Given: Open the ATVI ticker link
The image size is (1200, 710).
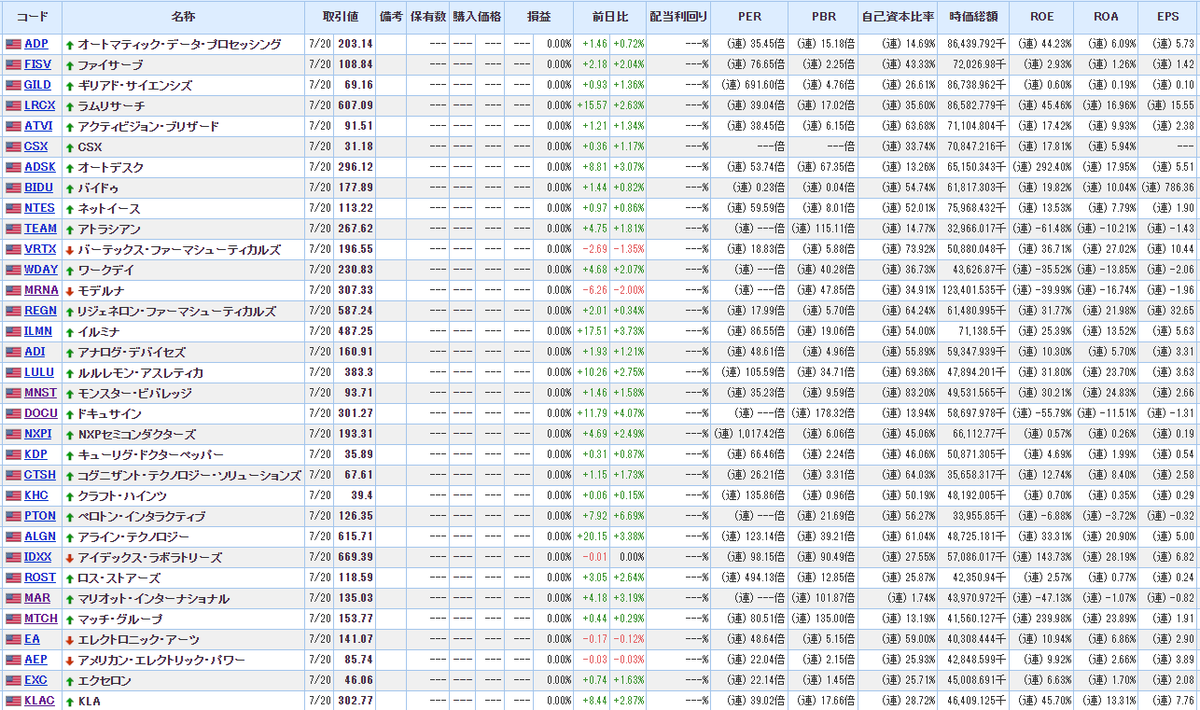Looking at the screenshot, I should point(38,126).
